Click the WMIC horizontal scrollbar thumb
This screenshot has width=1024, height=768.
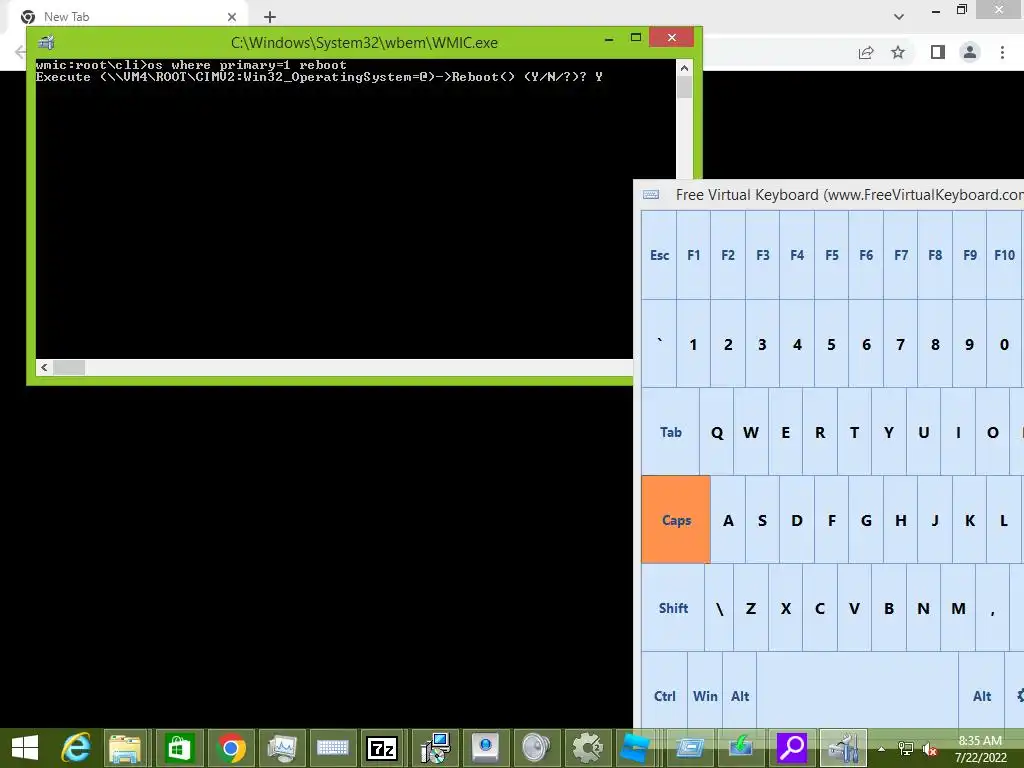tap(69, 368)
